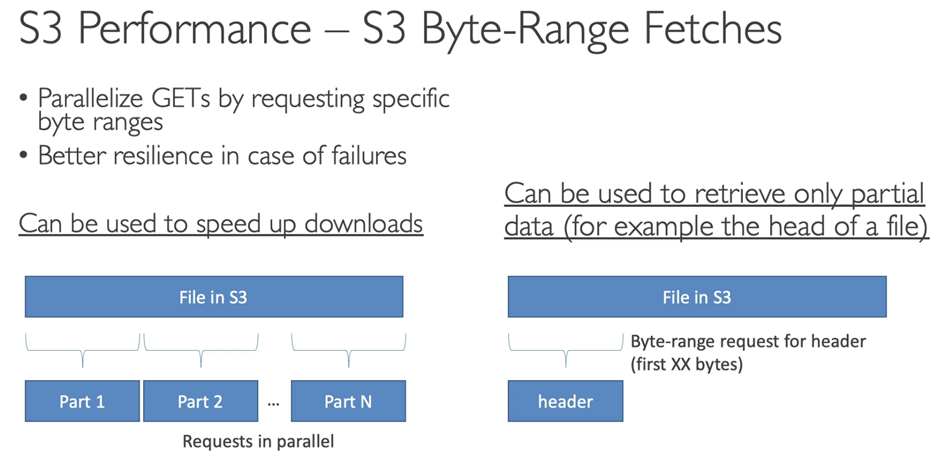The width and height of the screenshot is (937, 463).
Task: Select the Part 2 block
Action: [200, 401]
